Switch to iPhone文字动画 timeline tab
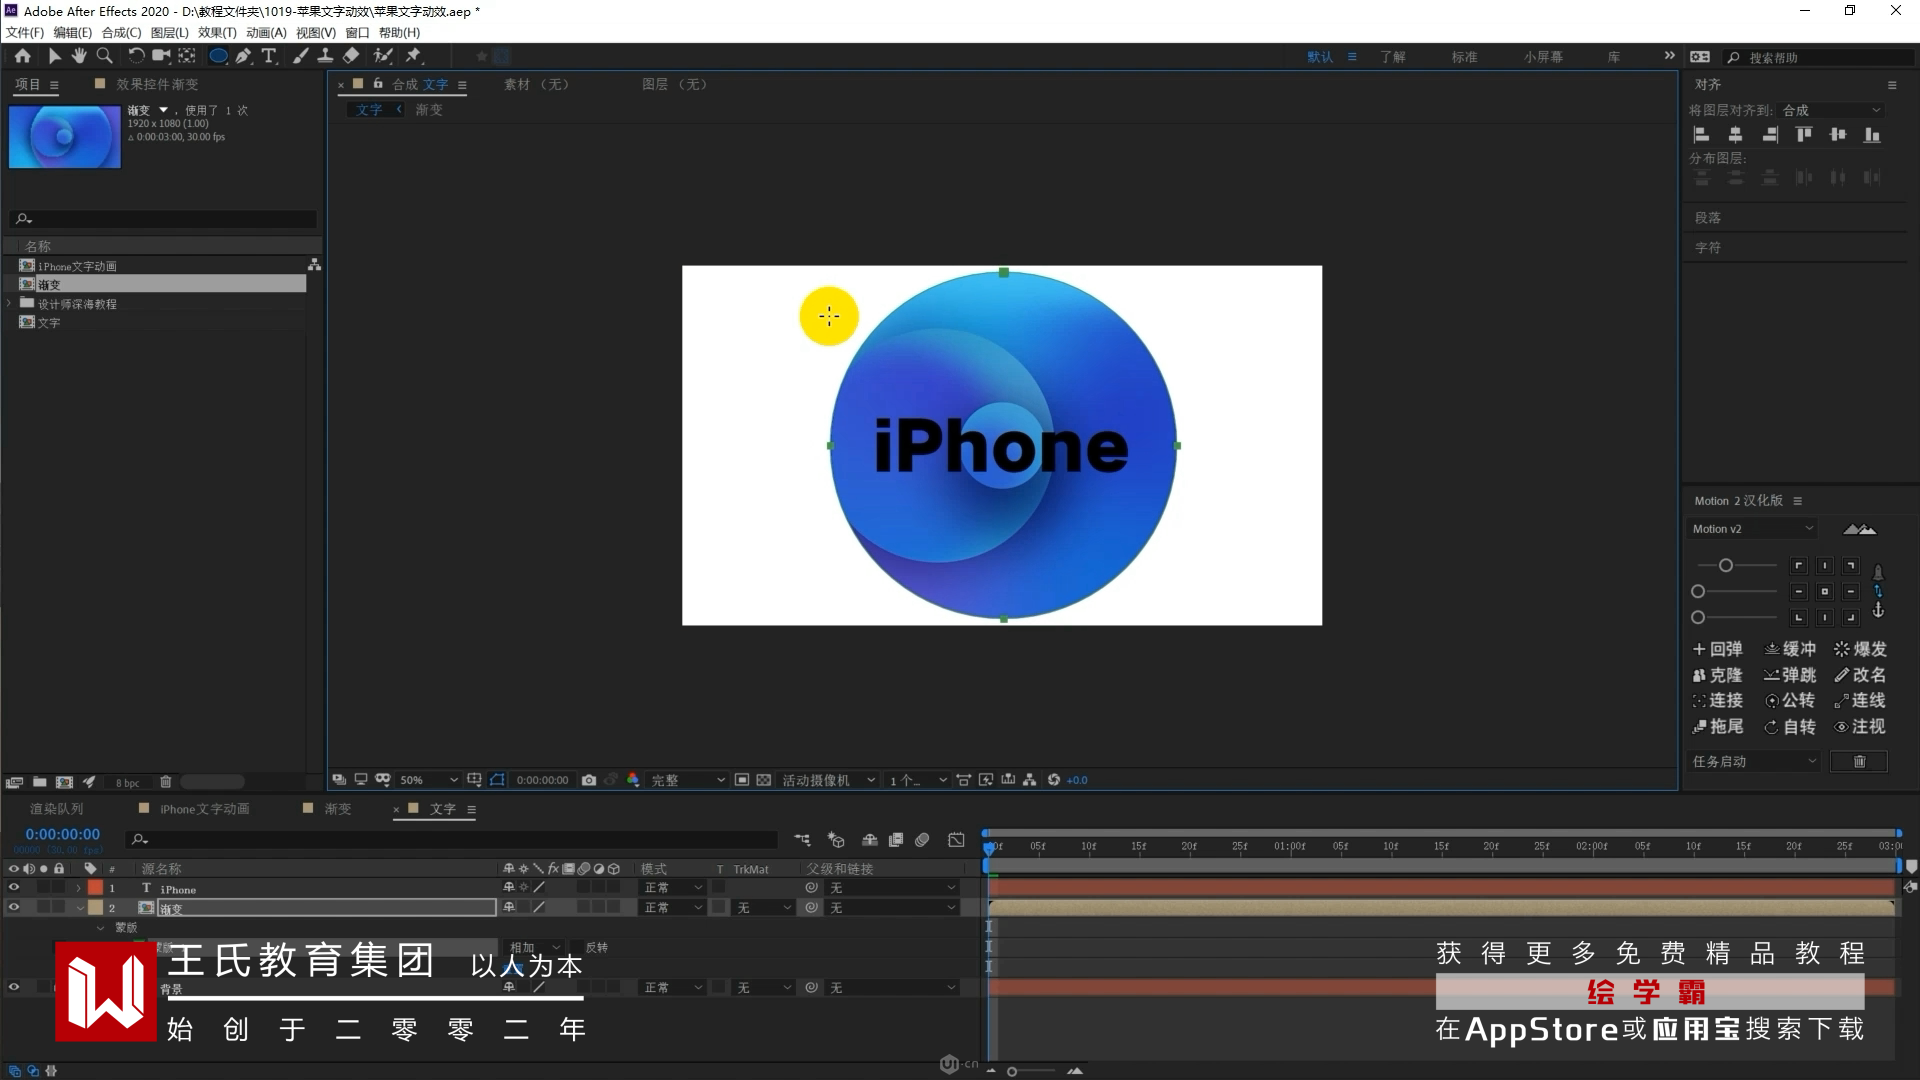 [204, 809]
